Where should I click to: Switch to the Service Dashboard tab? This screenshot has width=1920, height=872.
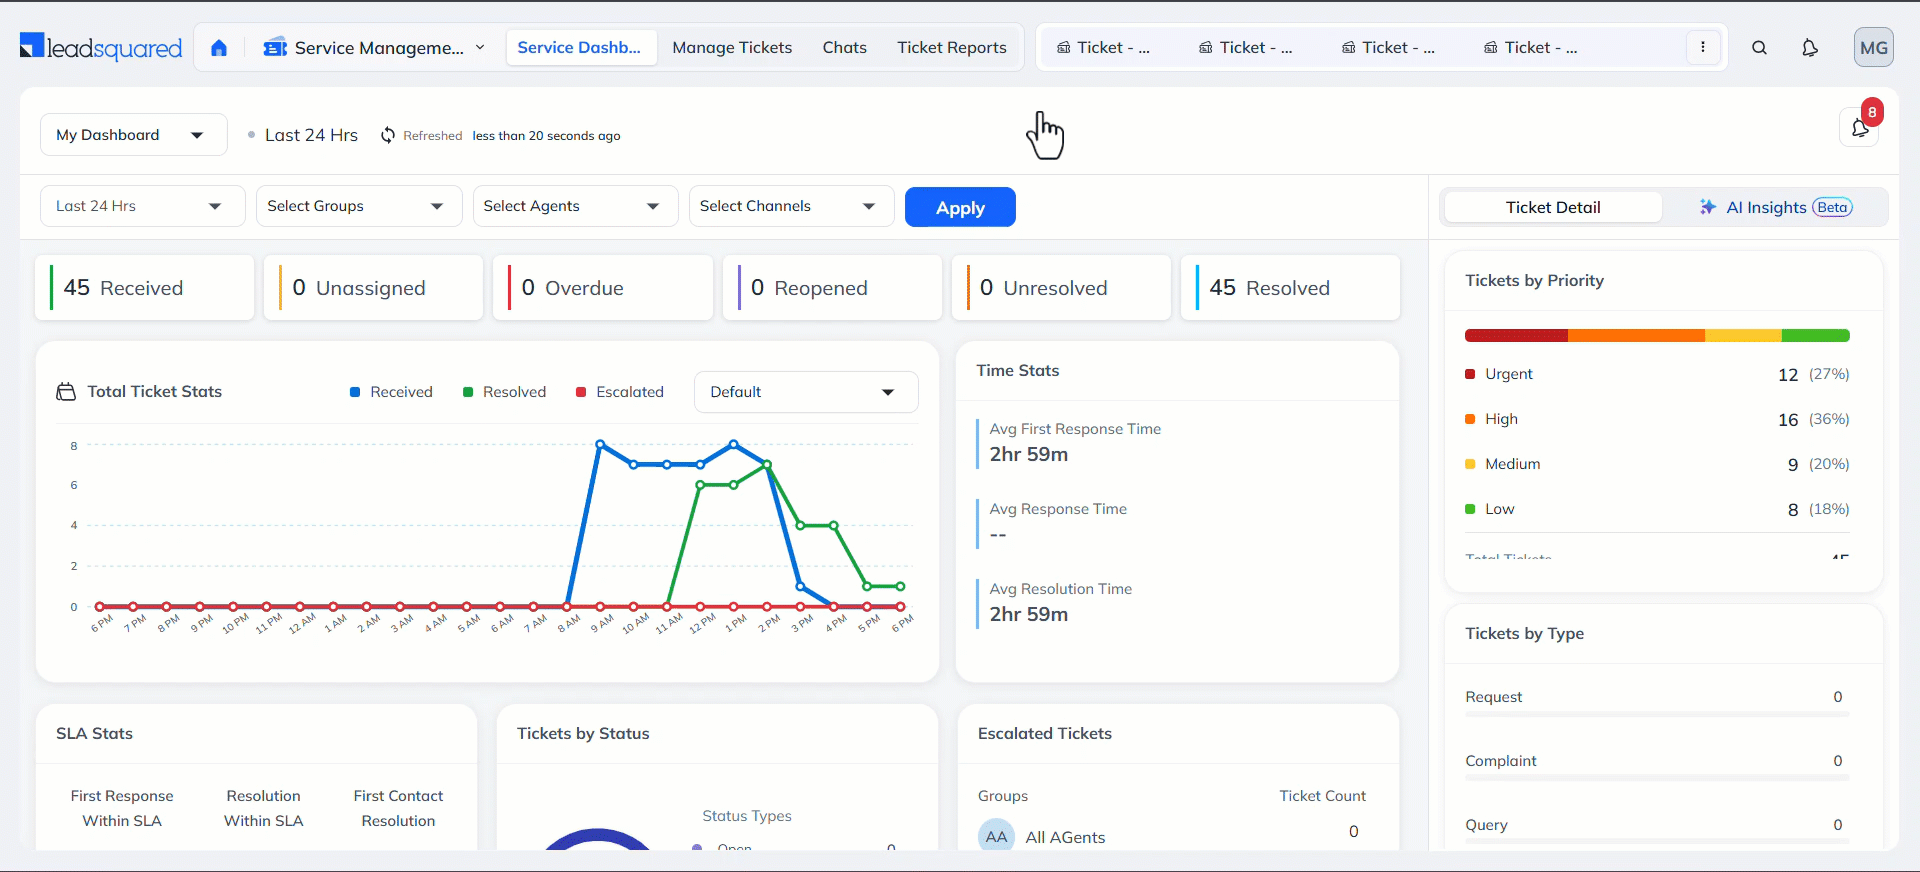(580, 47)
